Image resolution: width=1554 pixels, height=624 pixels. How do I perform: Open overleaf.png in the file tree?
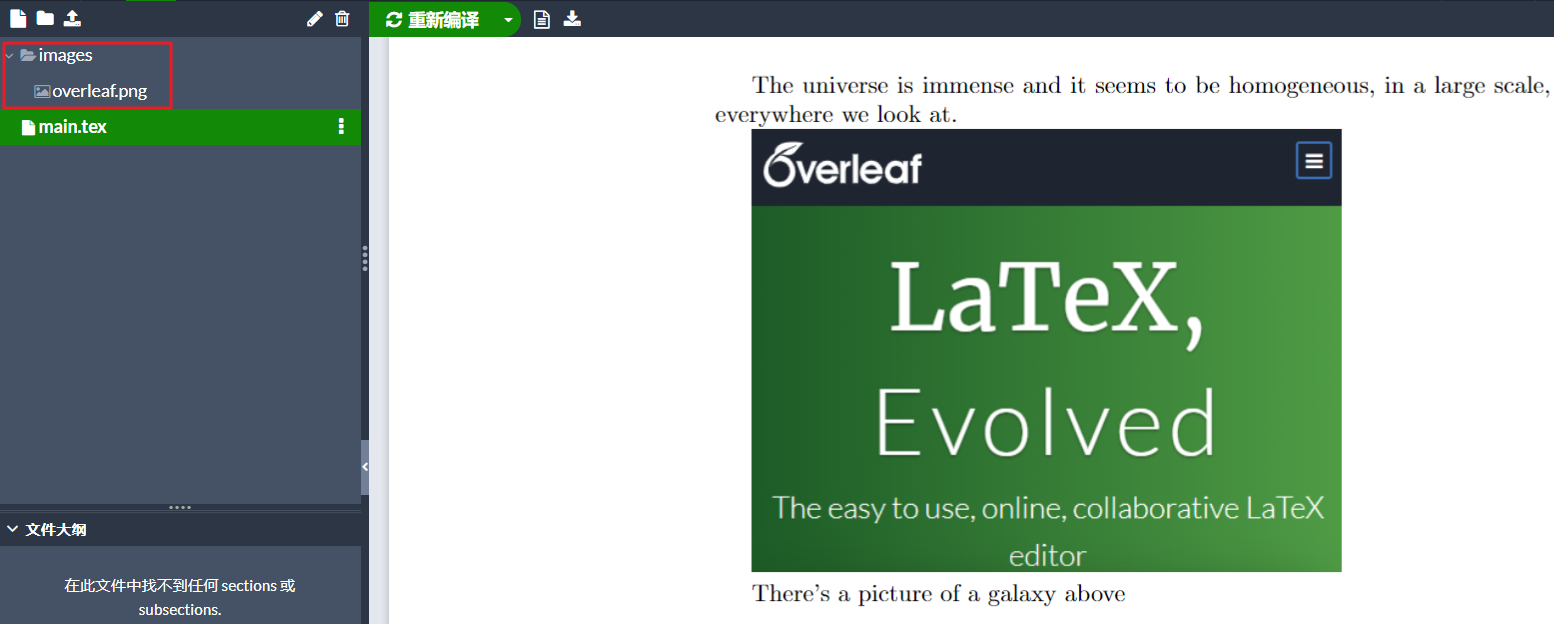click(100, 91)
